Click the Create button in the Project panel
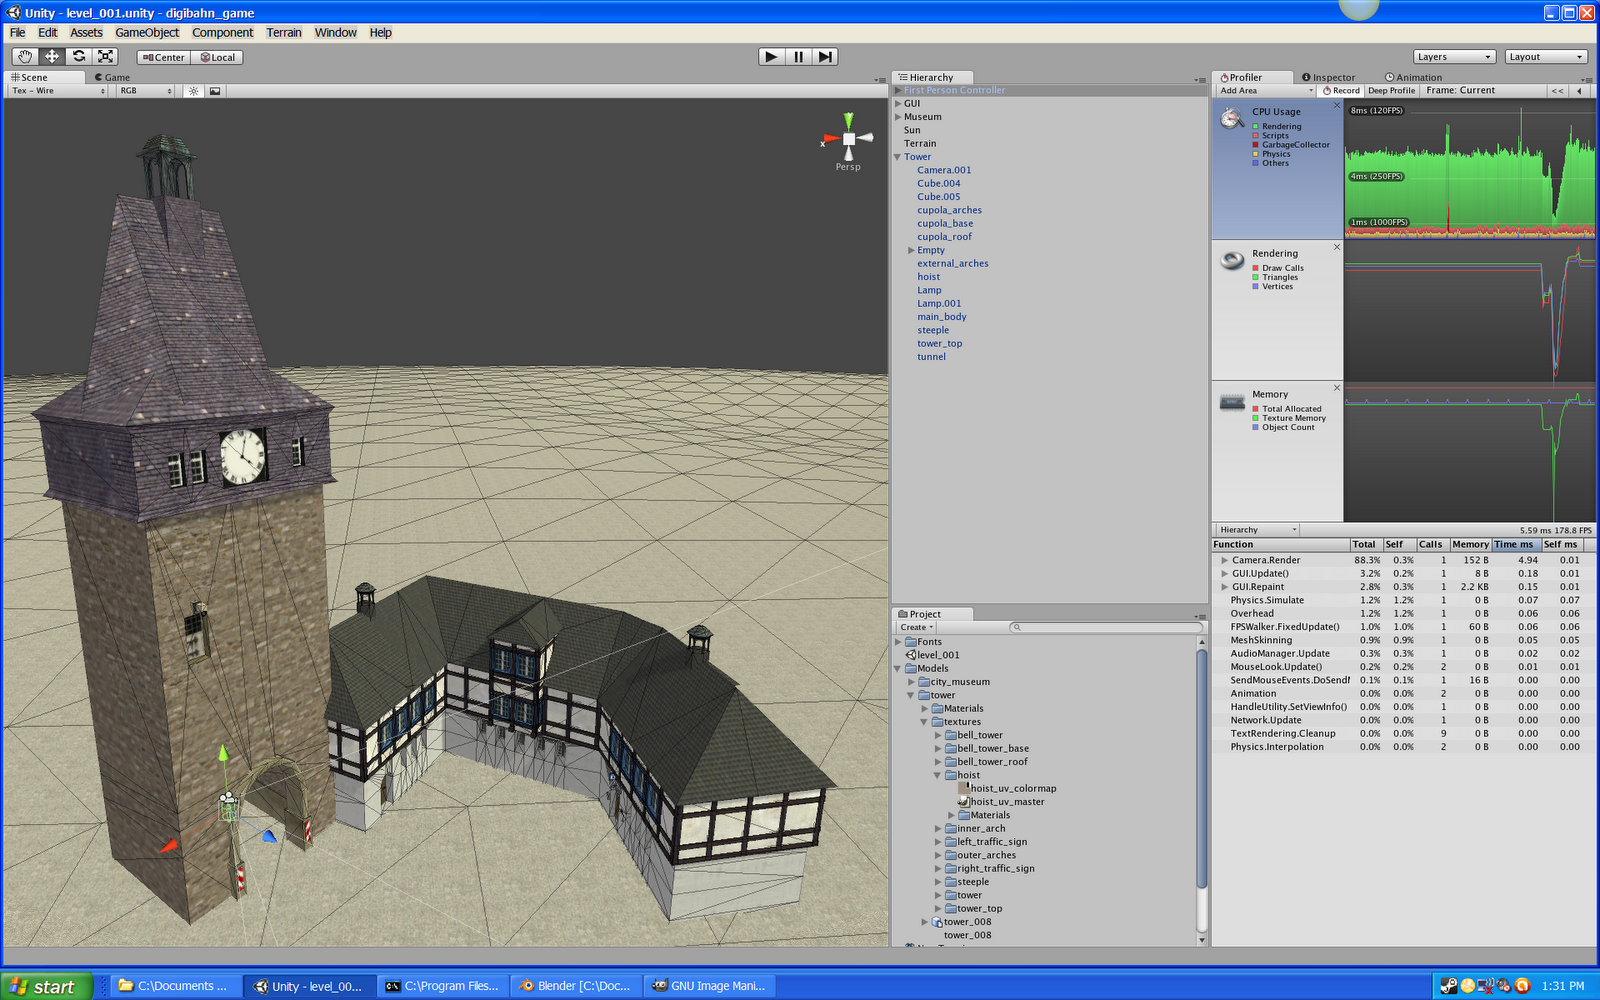 click(x=914, y=627)
